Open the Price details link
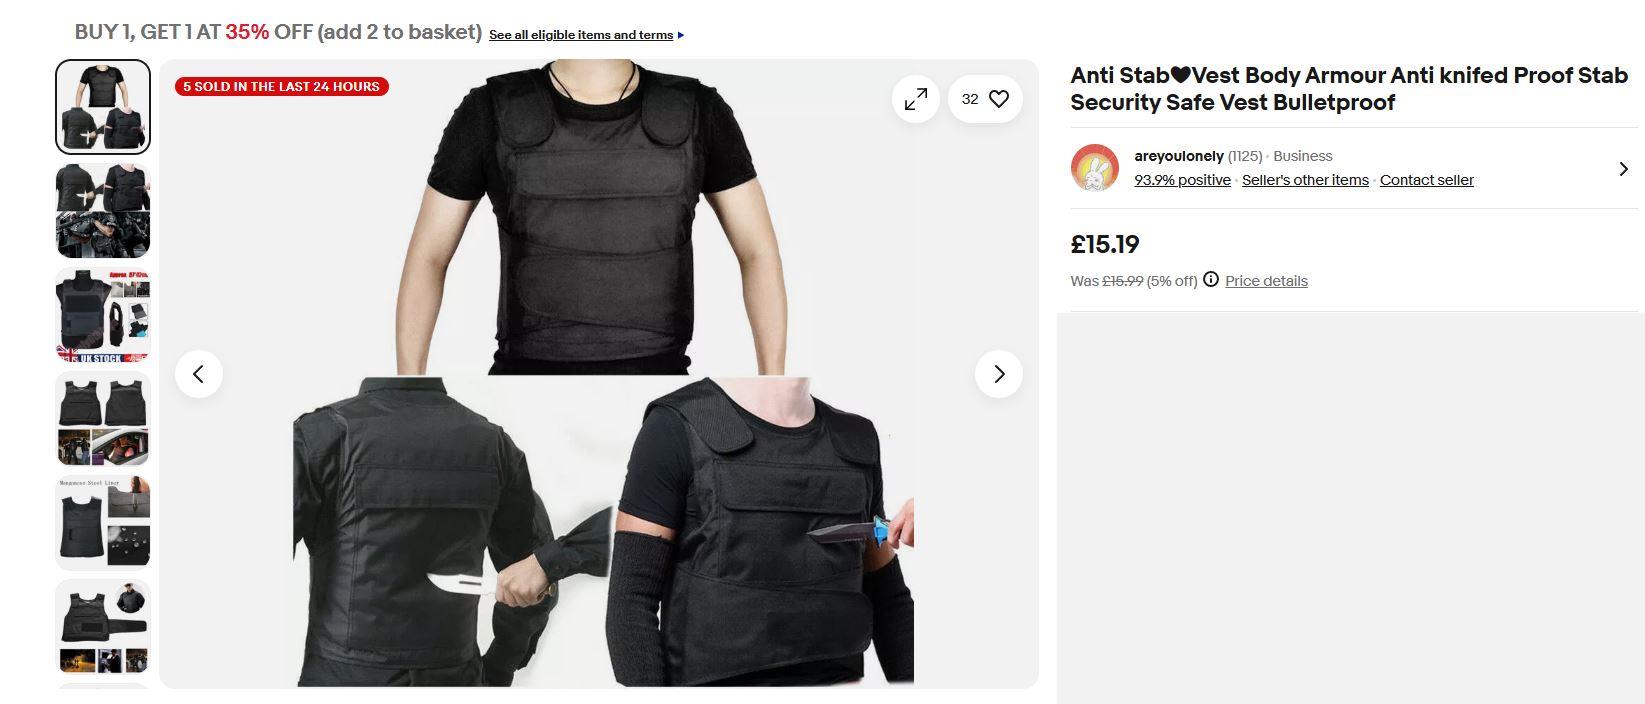 click(1266, 281)
